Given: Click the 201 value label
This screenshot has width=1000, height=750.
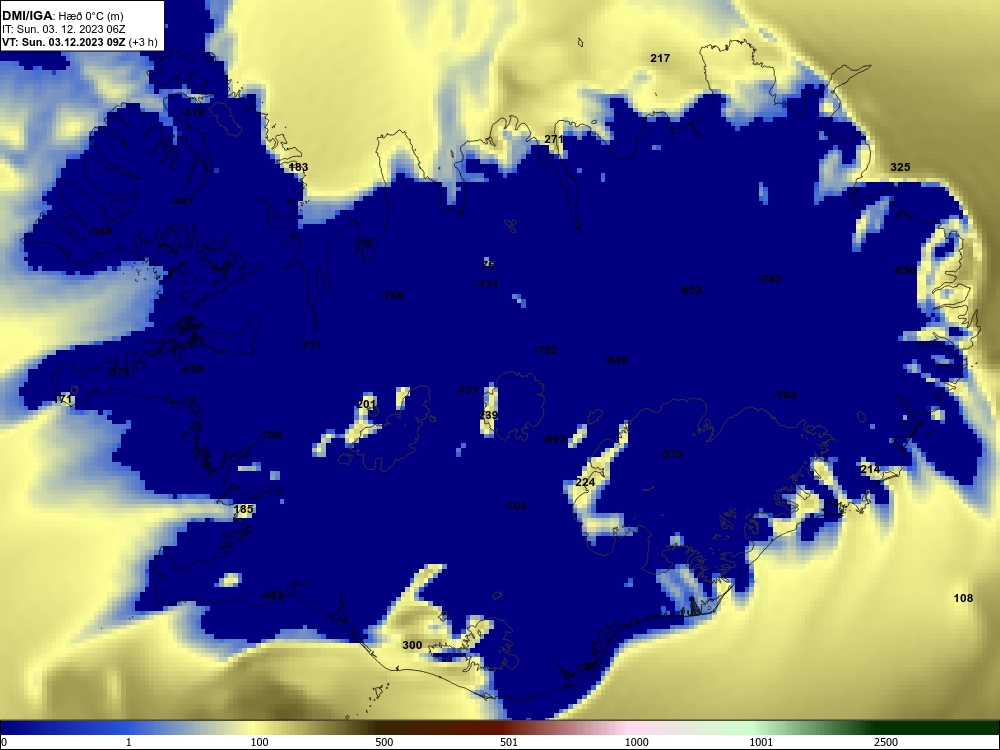Looking at the screenshot, I should 367,404.
